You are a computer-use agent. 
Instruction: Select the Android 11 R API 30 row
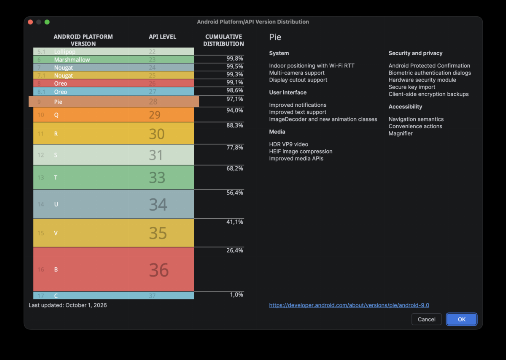113,134
